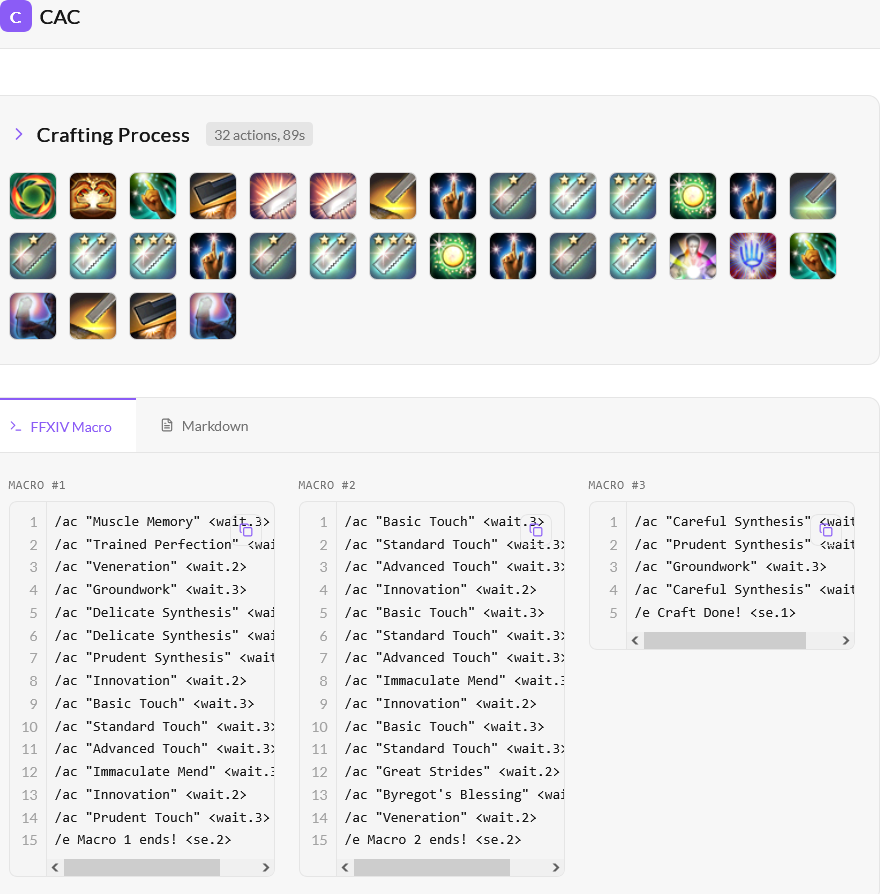The width and height of the screenshot is (880, 894).
Task: Click the second Immaculate Mend icon at step twenty-two
Action: click(x=453, y=256)
